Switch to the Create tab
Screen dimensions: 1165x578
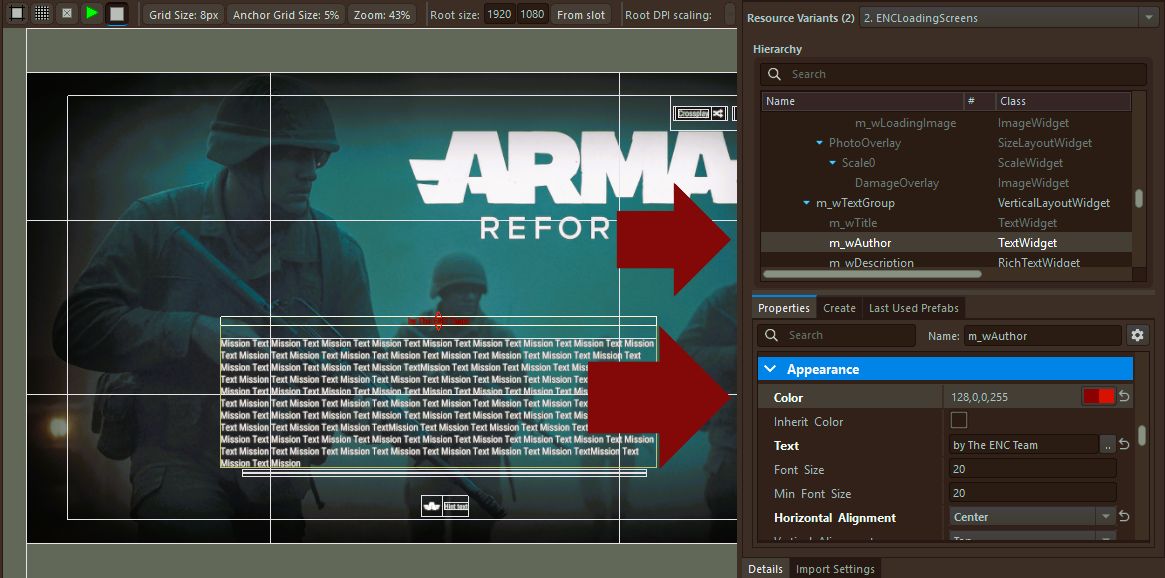[839, 308]
